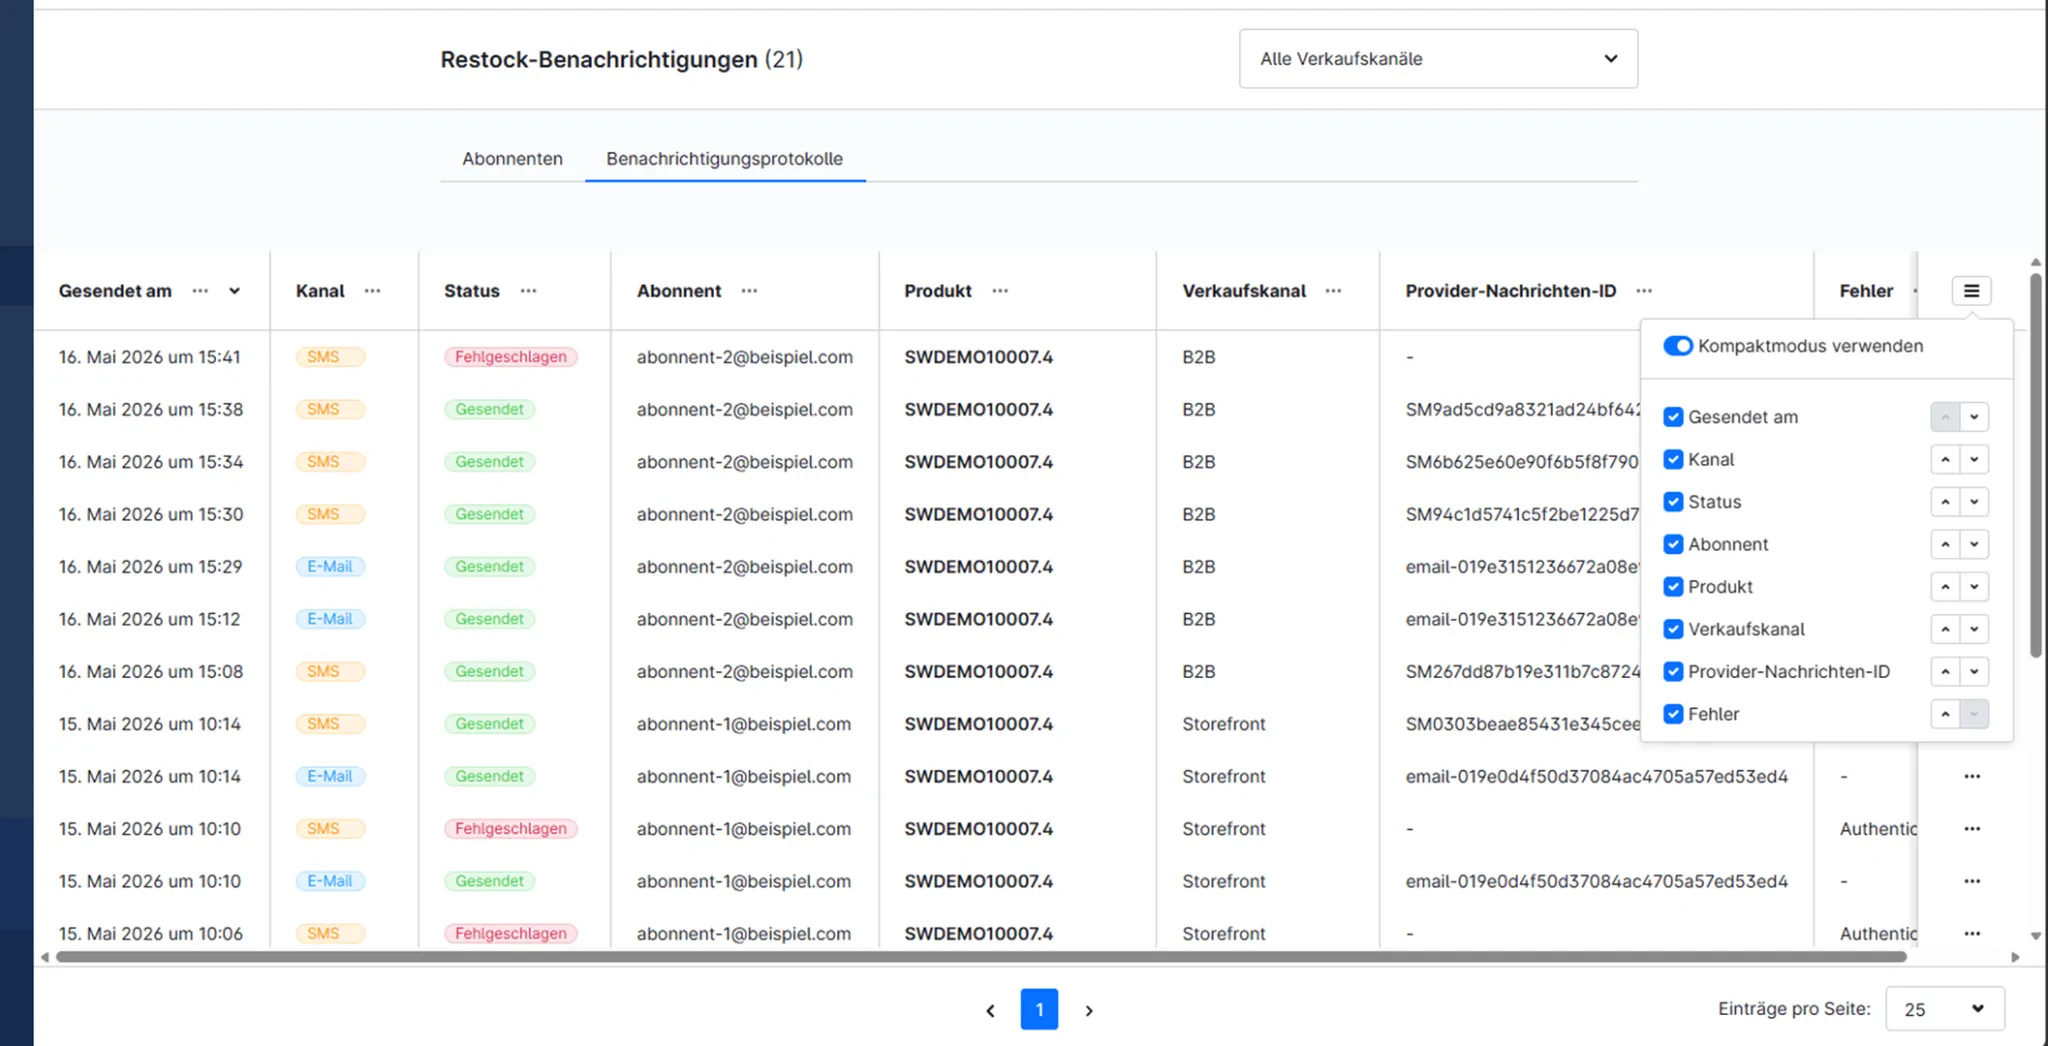Move Produkt column down
Viewport: 2048px width, 1046px height.
(1974, 587)
